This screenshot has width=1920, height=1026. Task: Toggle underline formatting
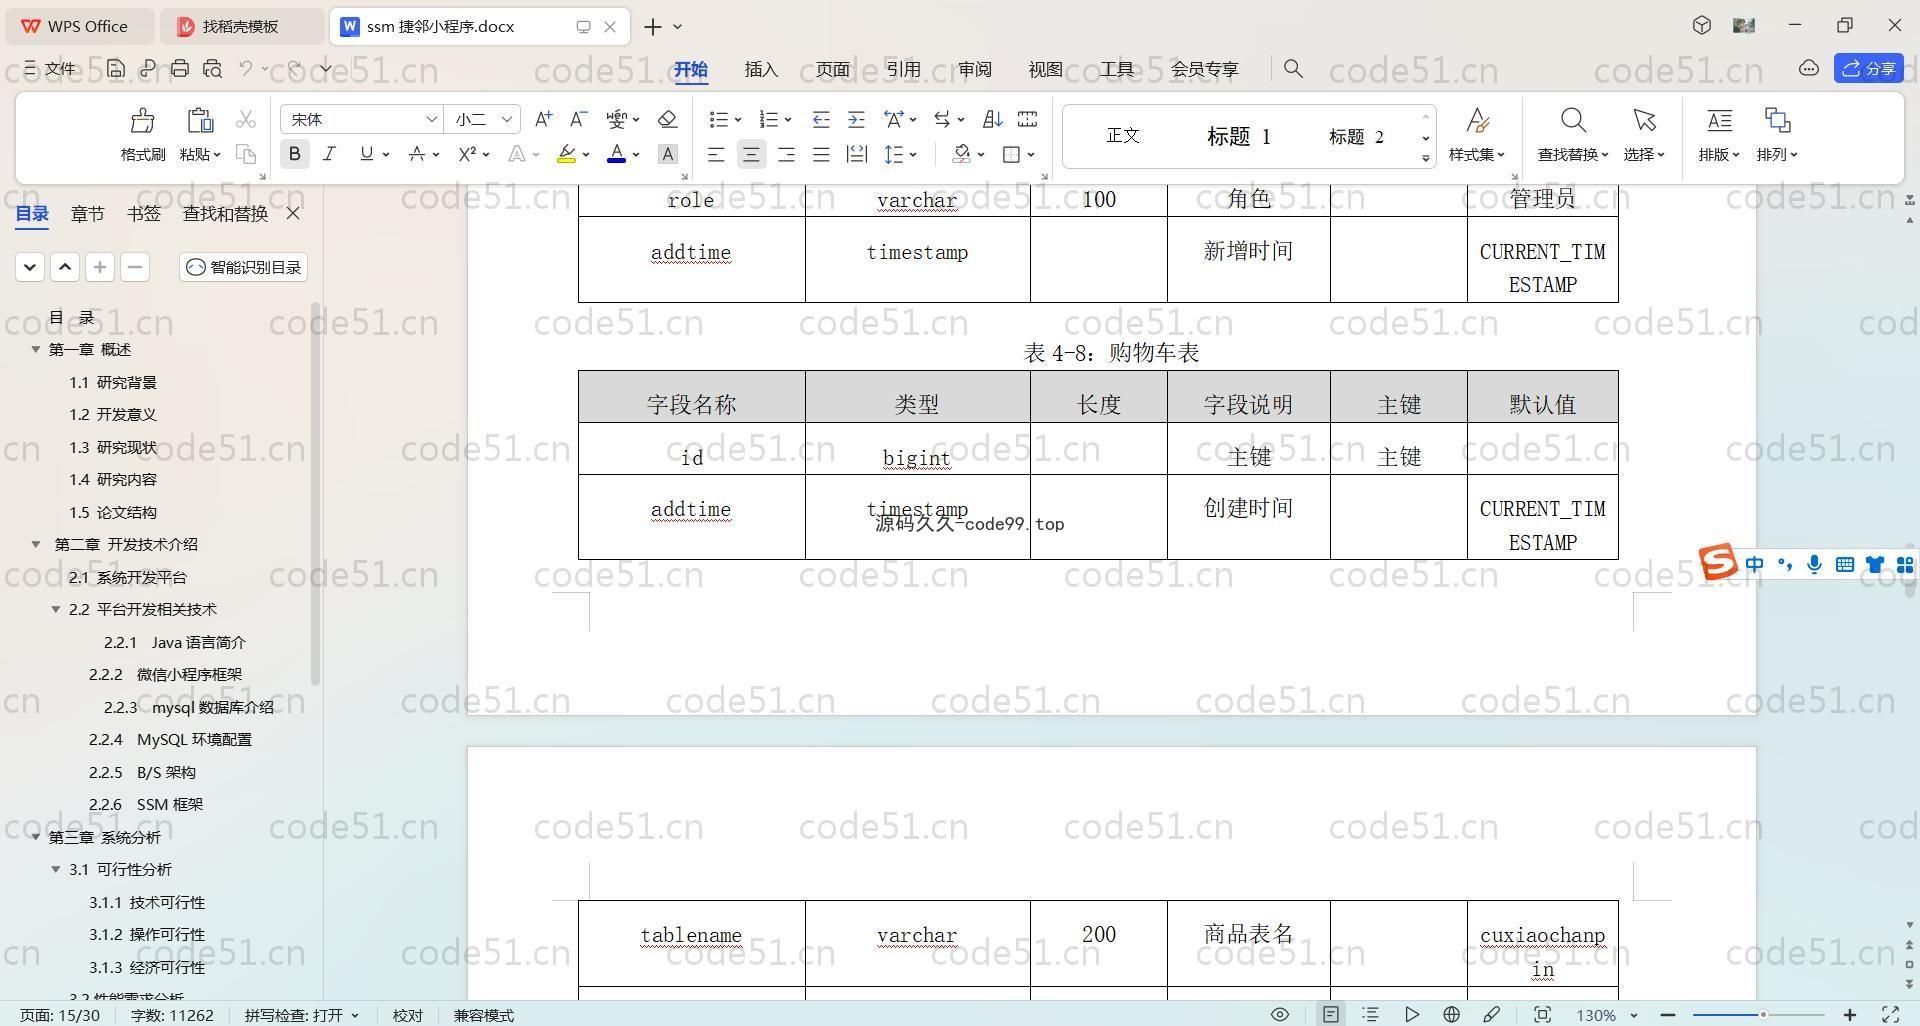[366, 154]
